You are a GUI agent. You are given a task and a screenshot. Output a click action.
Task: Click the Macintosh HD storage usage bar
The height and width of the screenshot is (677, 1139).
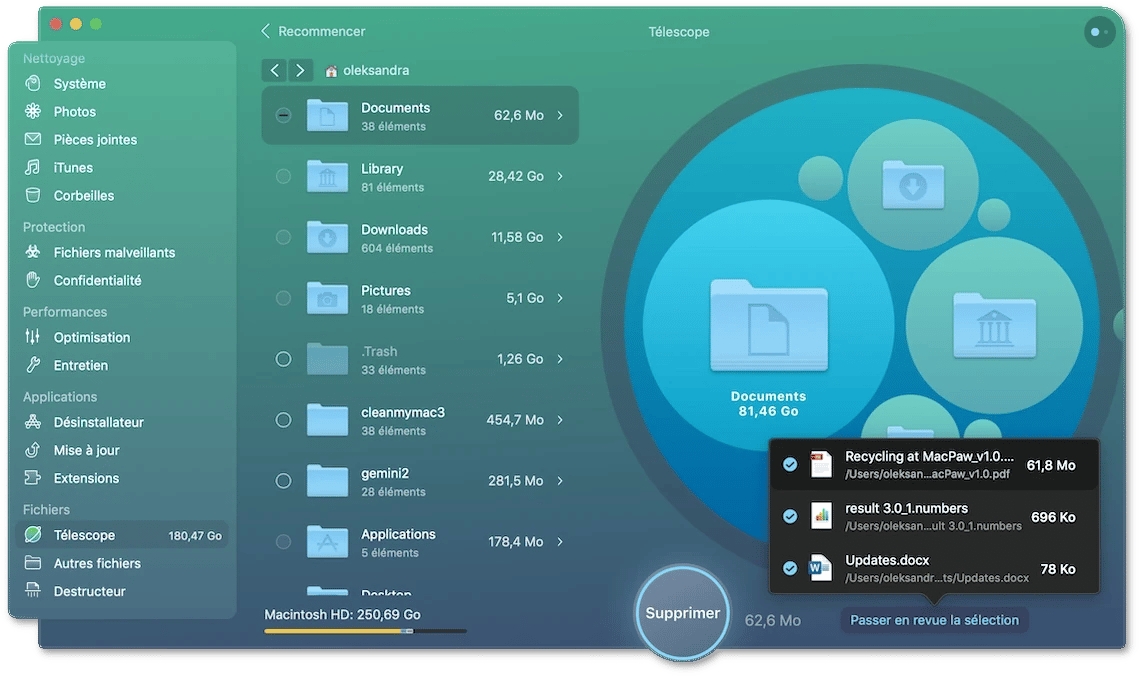365,631
